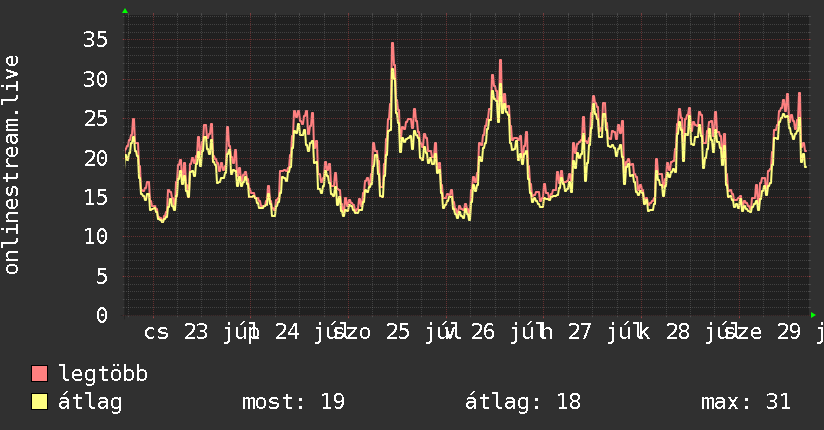This screenshot has height=430, width=824.
Task: Click the 'átlag: 18' average statistic
Action: pos(523,402)
